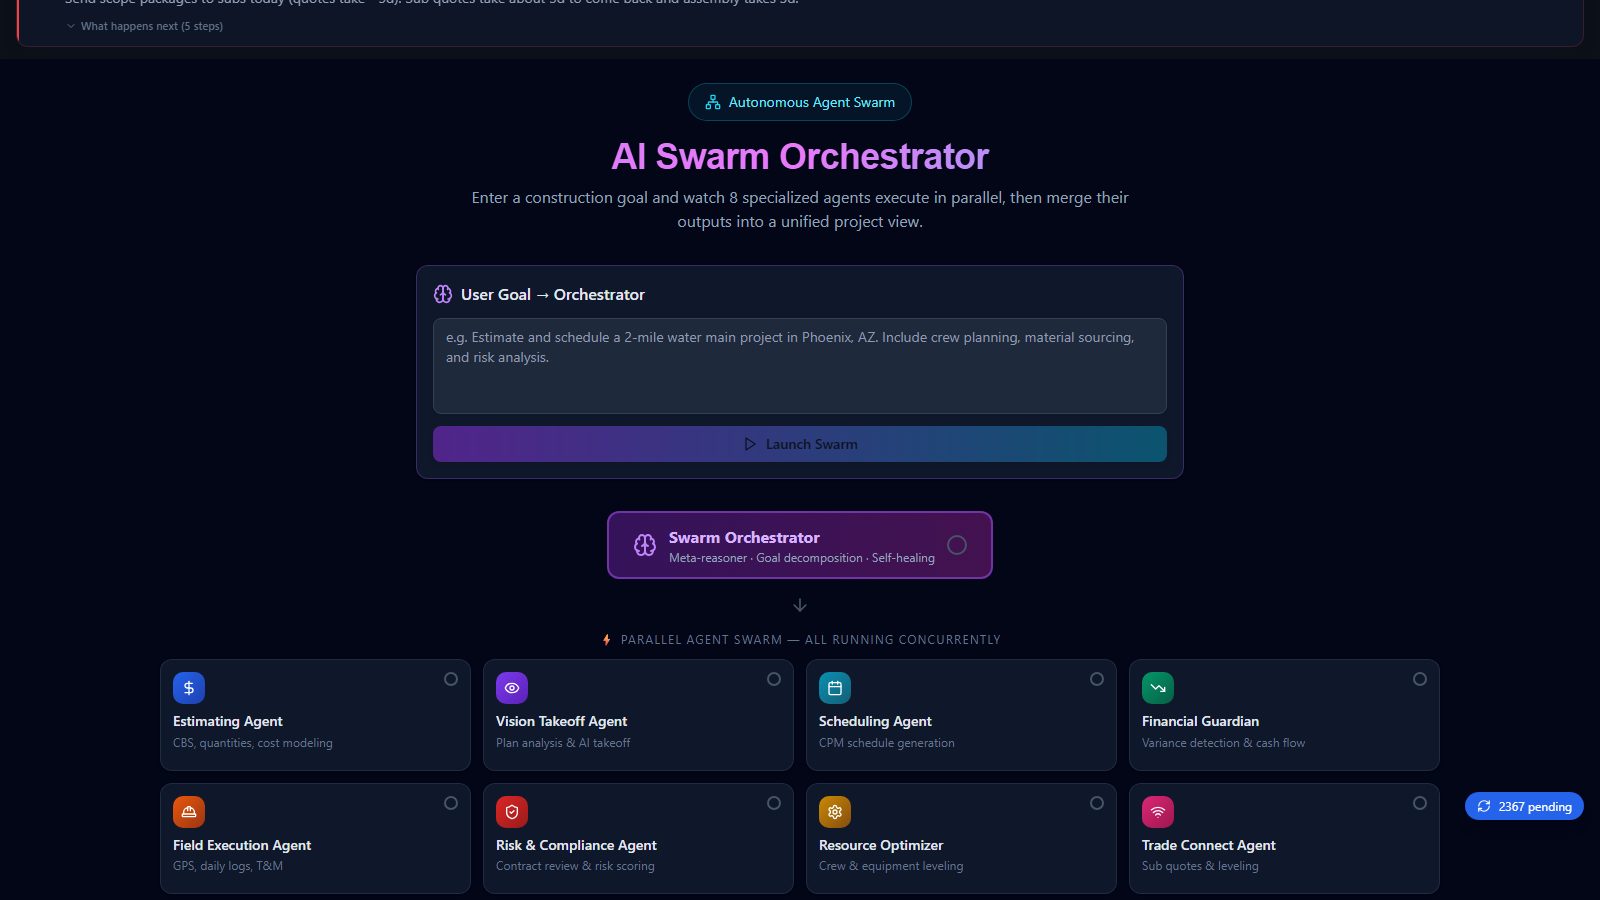This screenshot has height=900, width=1600.
Task: Focus the construction goal text input
Action: point(800,366)
